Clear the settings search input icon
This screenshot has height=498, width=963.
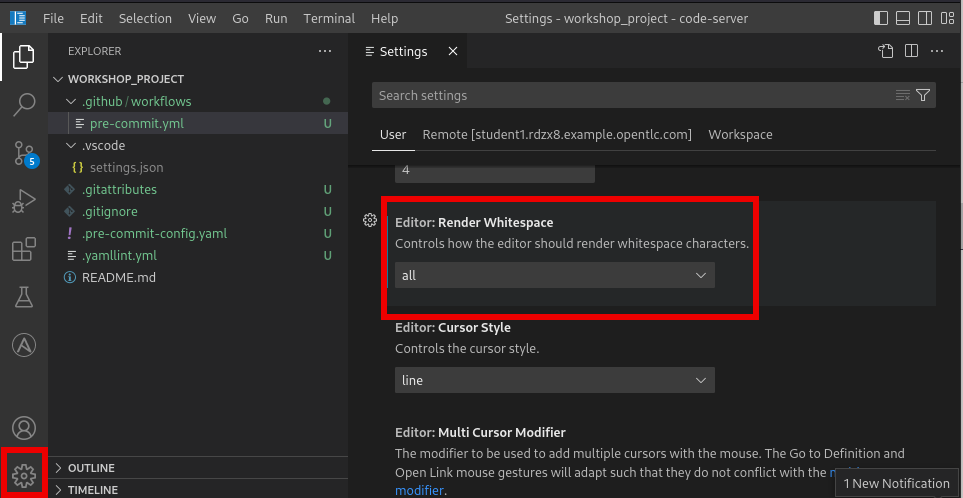[x=902, y=95]
